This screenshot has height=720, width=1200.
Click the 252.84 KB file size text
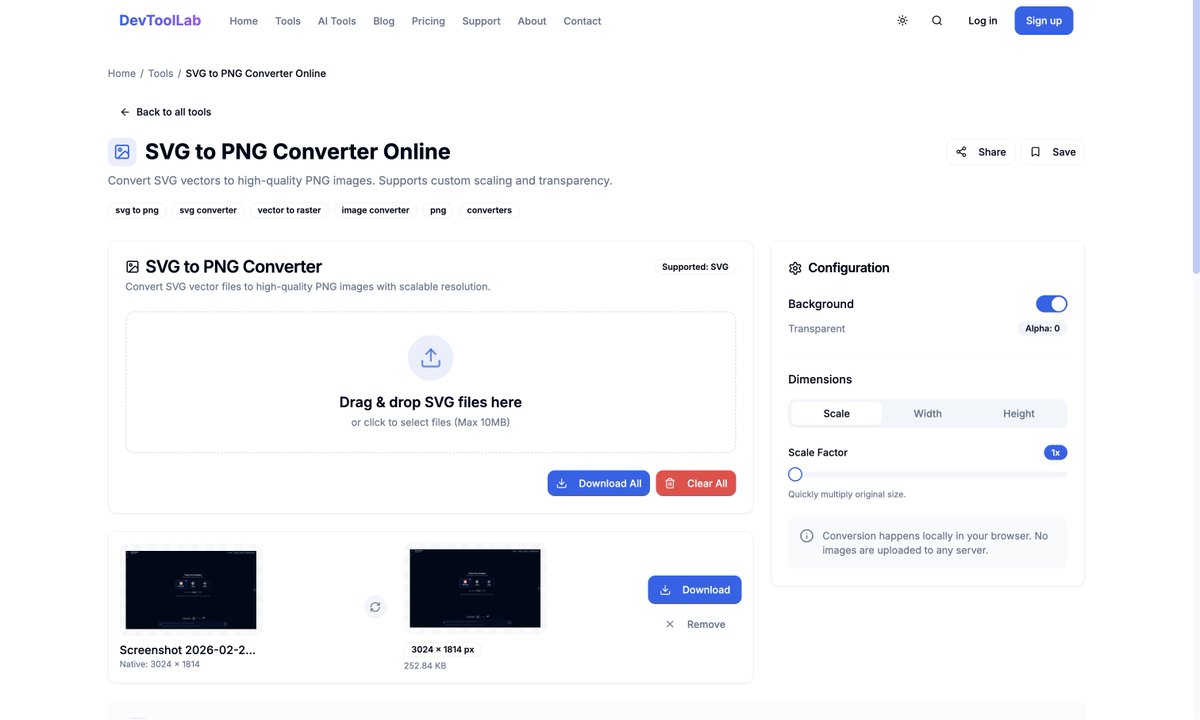[425, 666]
